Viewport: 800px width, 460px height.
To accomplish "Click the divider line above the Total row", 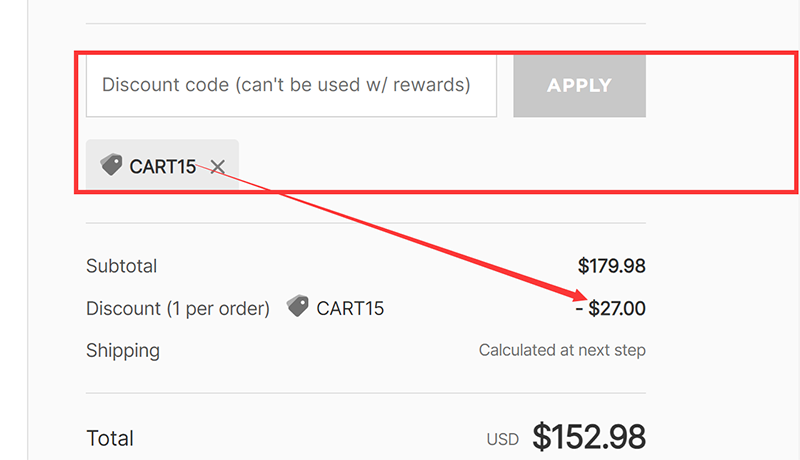I will [366, 393].
